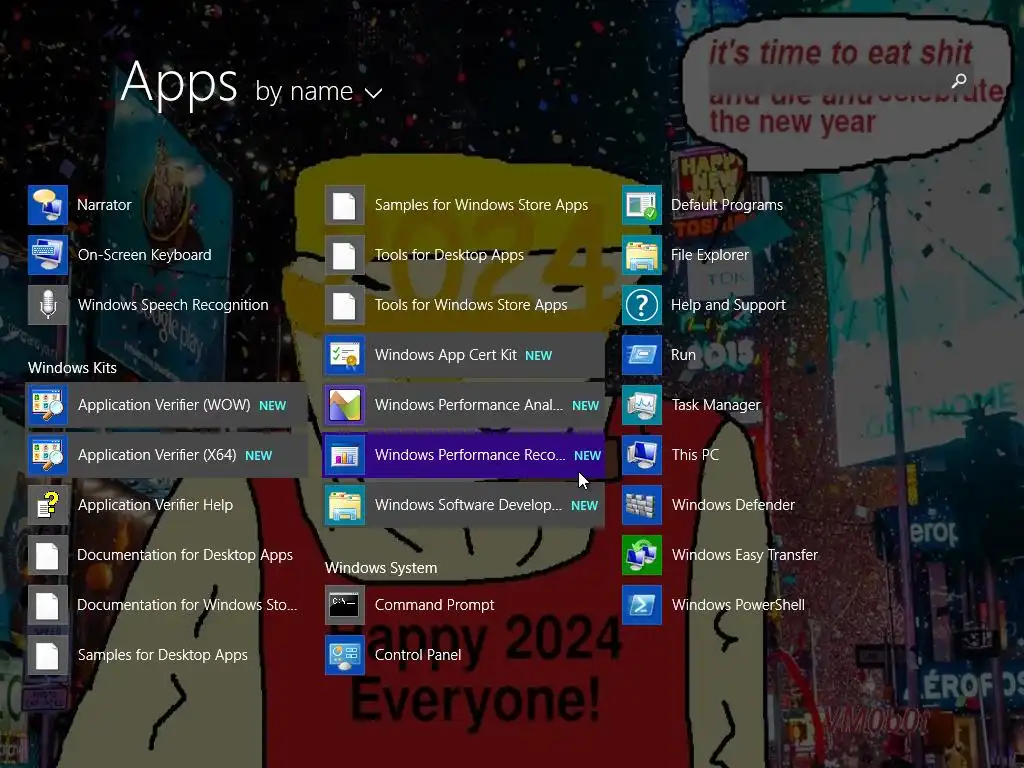
Task: Click the Narrator label text
Action: point(104,205)
